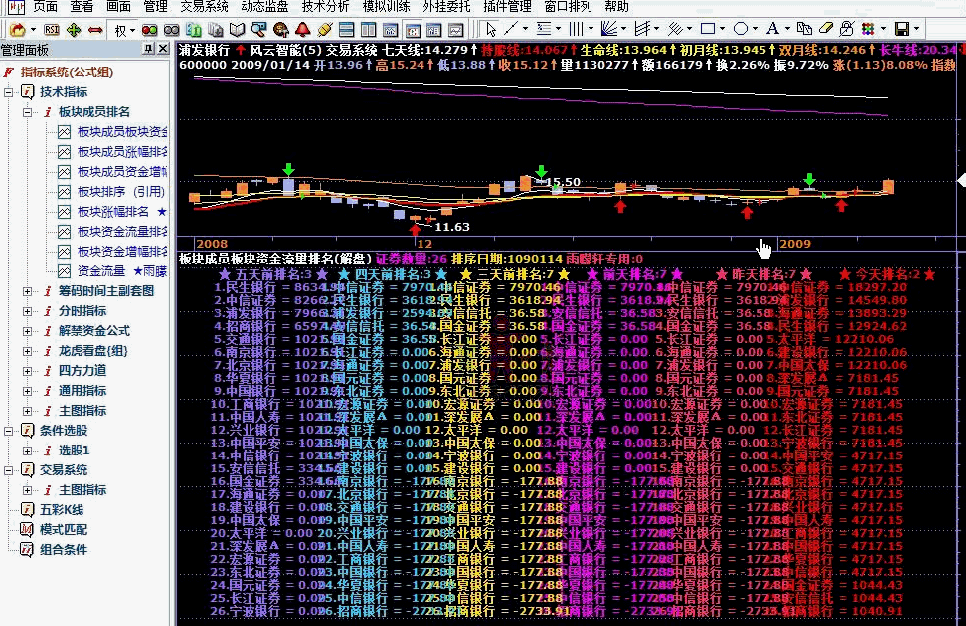Click the 11.63 low price label
Viewport: 966px width, 626px height.
tap(452, 227)
